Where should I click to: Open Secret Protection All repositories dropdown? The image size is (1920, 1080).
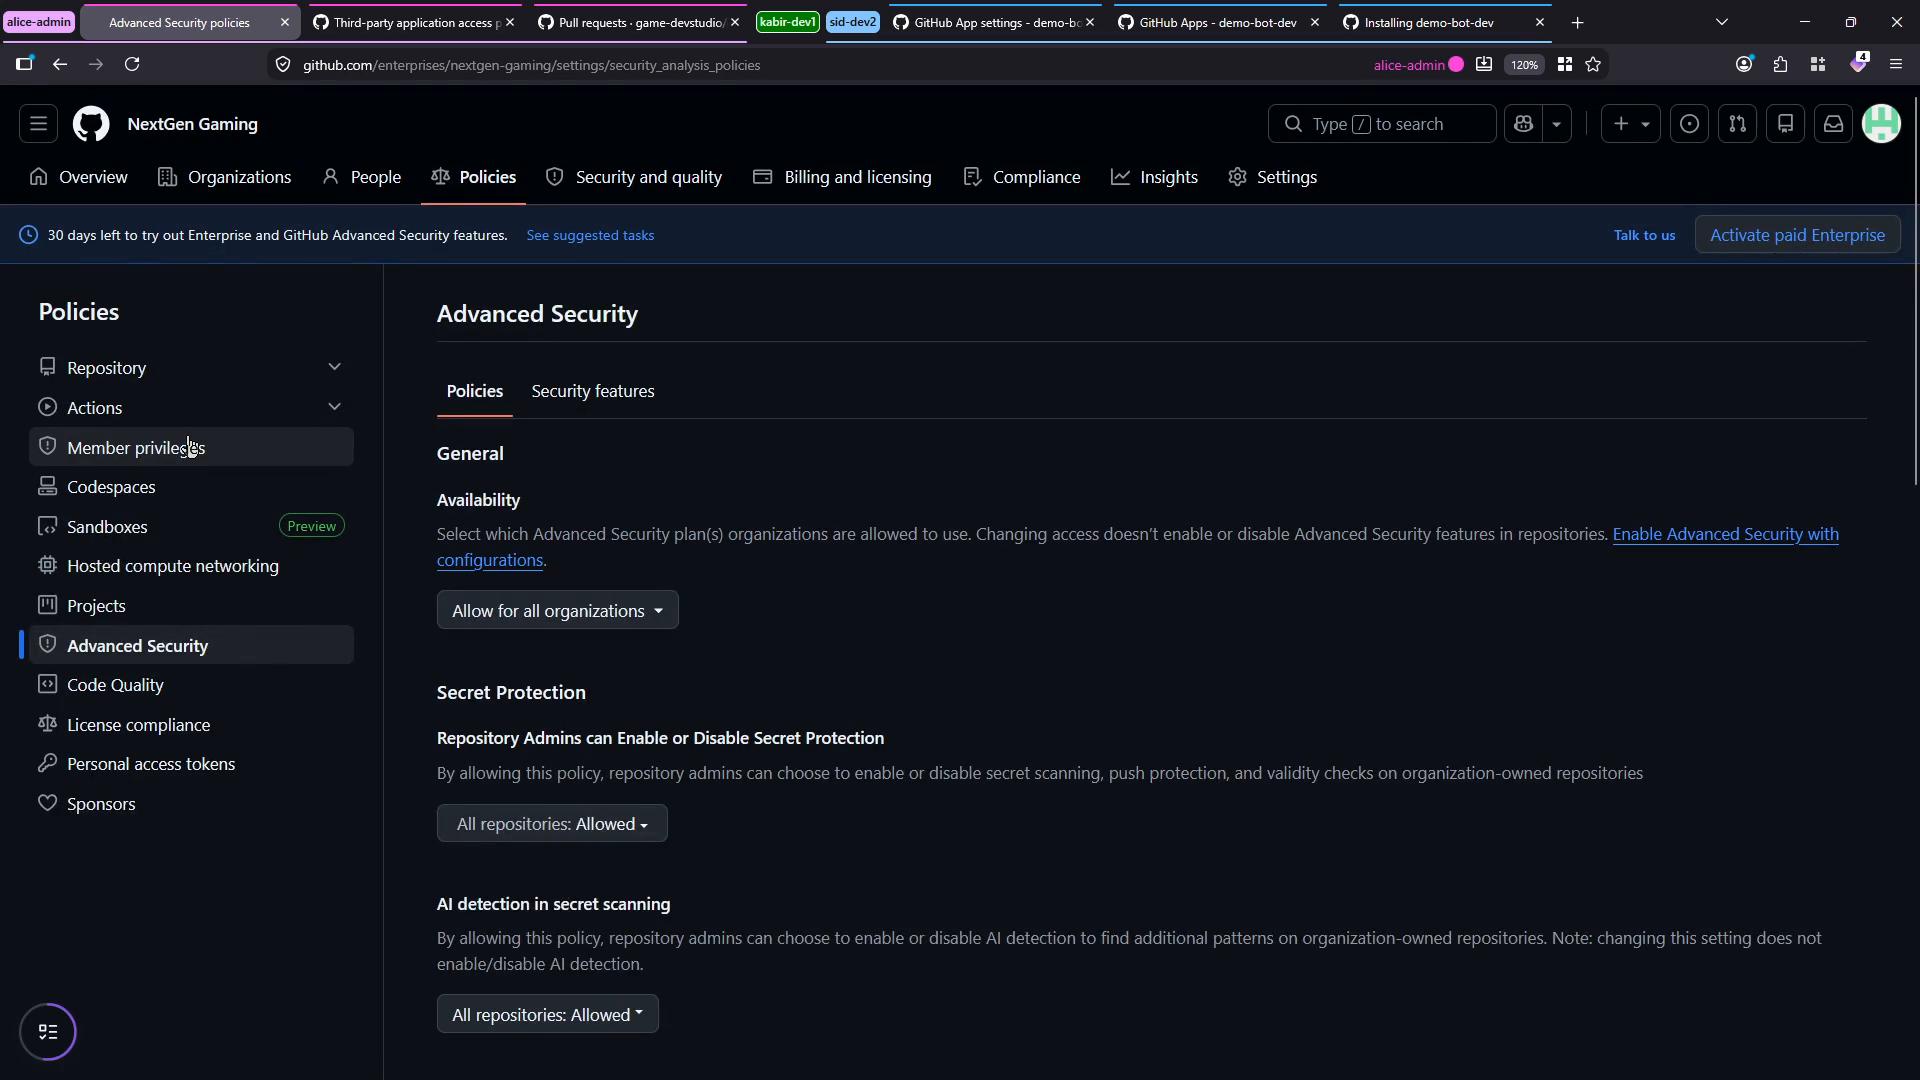[x=552, y=824]
